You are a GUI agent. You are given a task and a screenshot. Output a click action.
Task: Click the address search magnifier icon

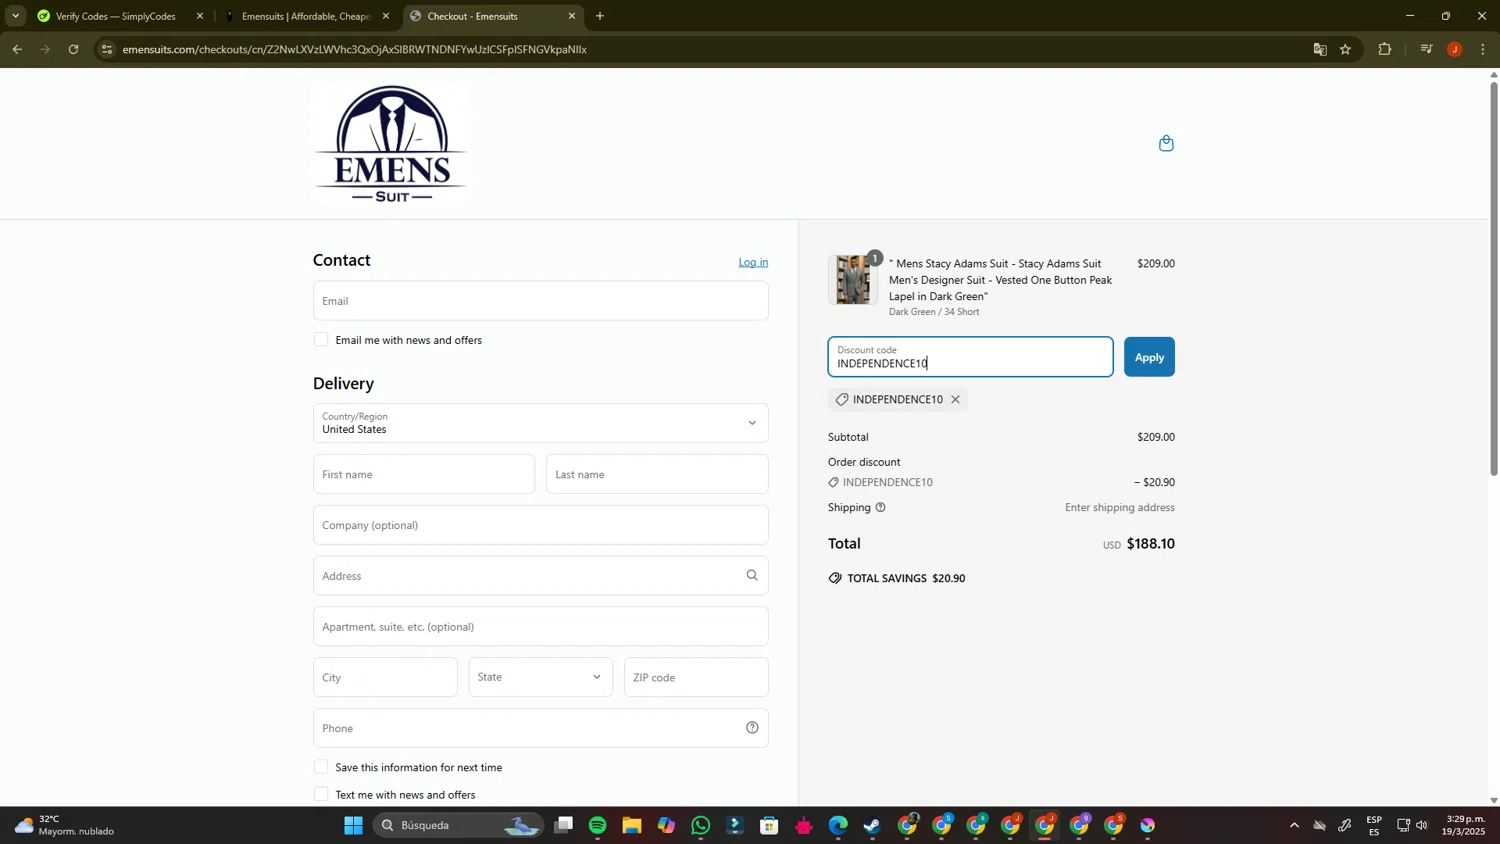(752, 576)
